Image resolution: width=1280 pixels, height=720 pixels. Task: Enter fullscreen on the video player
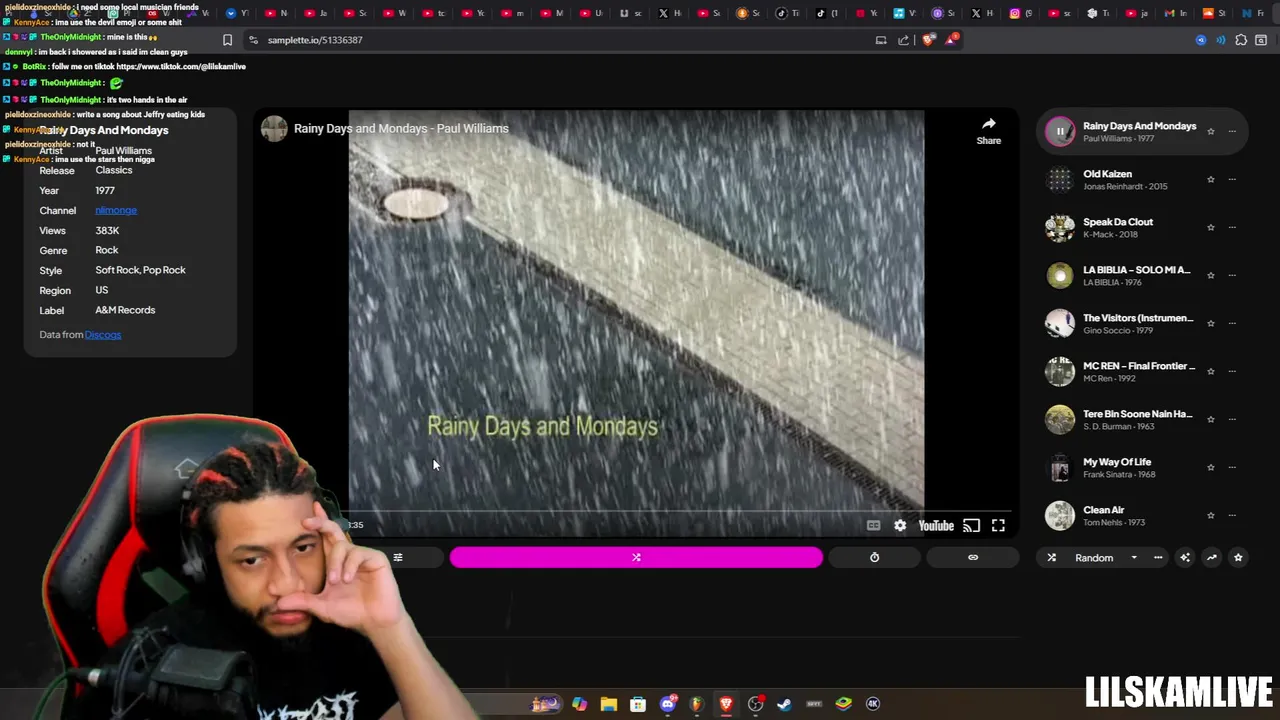[998, 526]
